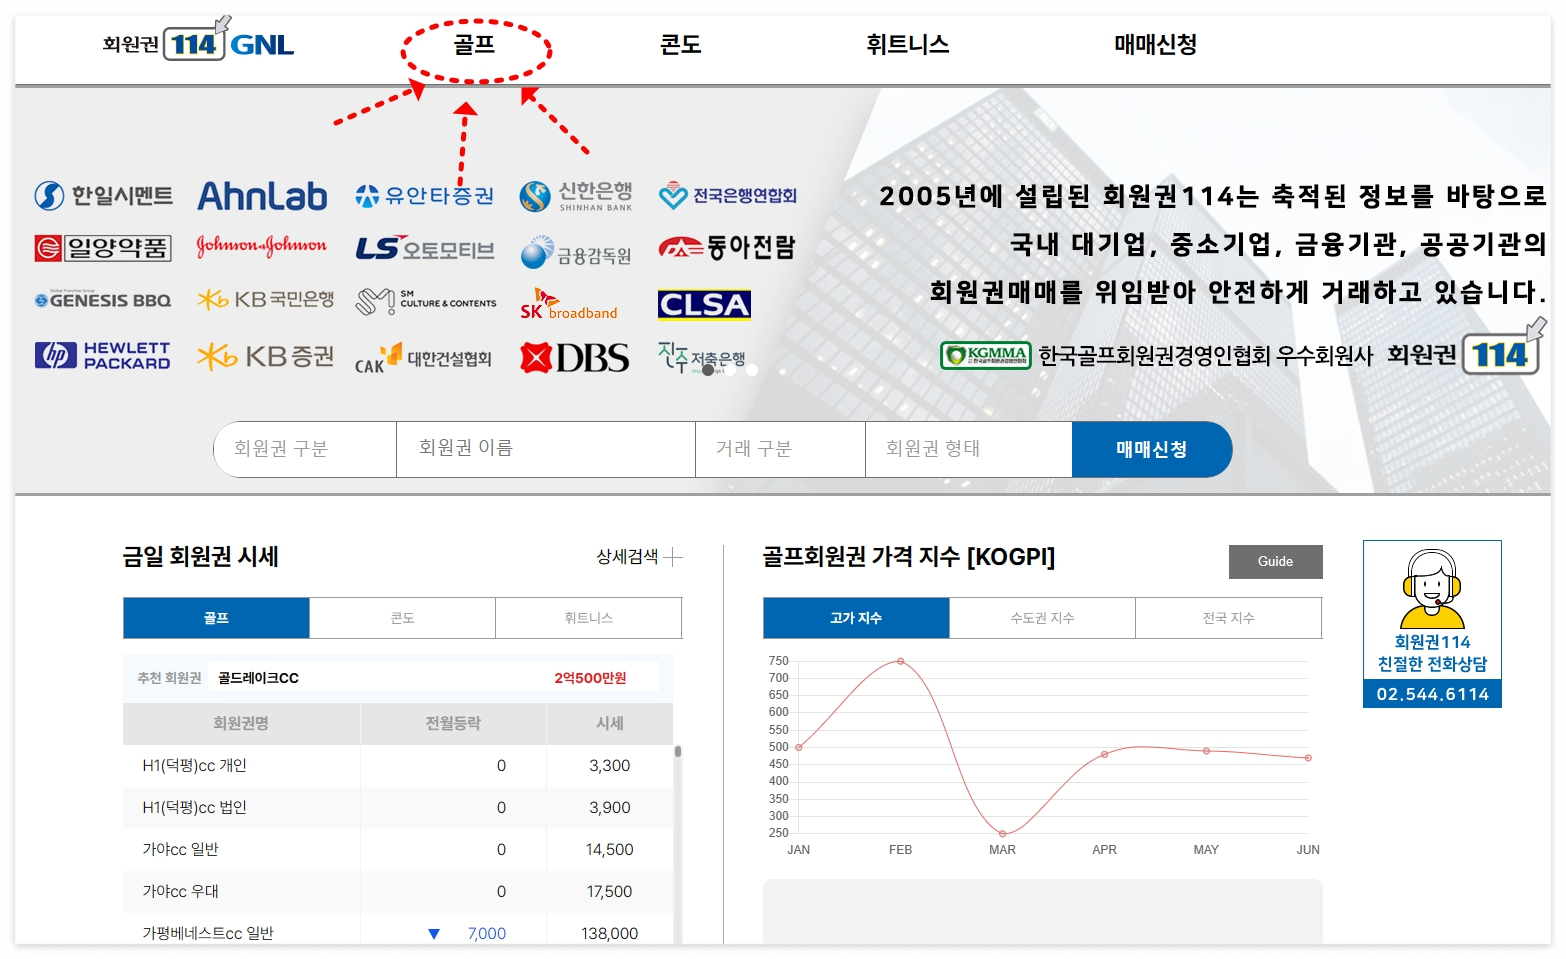1566x959 pixels.
Task: Click the 7,000 decrease value
Action: point(487,933)
